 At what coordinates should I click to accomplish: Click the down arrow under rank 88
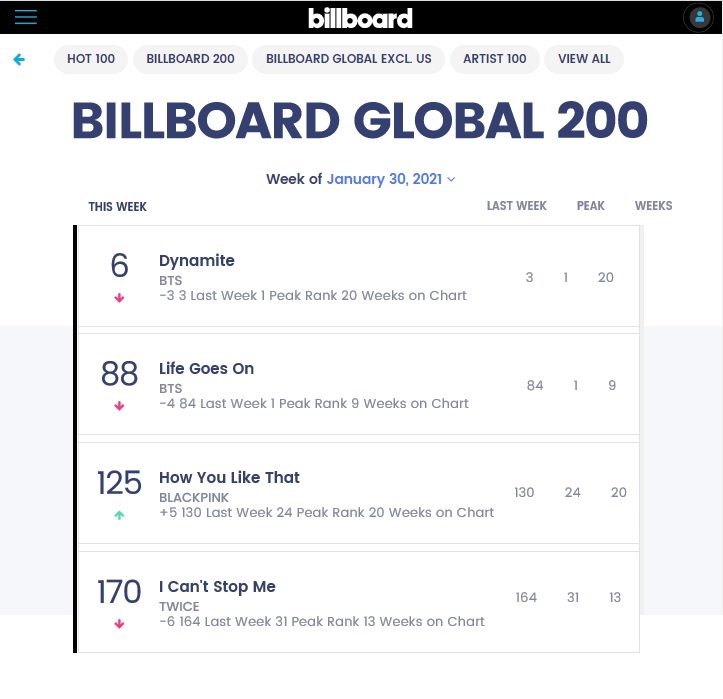[x=120, y=406]
